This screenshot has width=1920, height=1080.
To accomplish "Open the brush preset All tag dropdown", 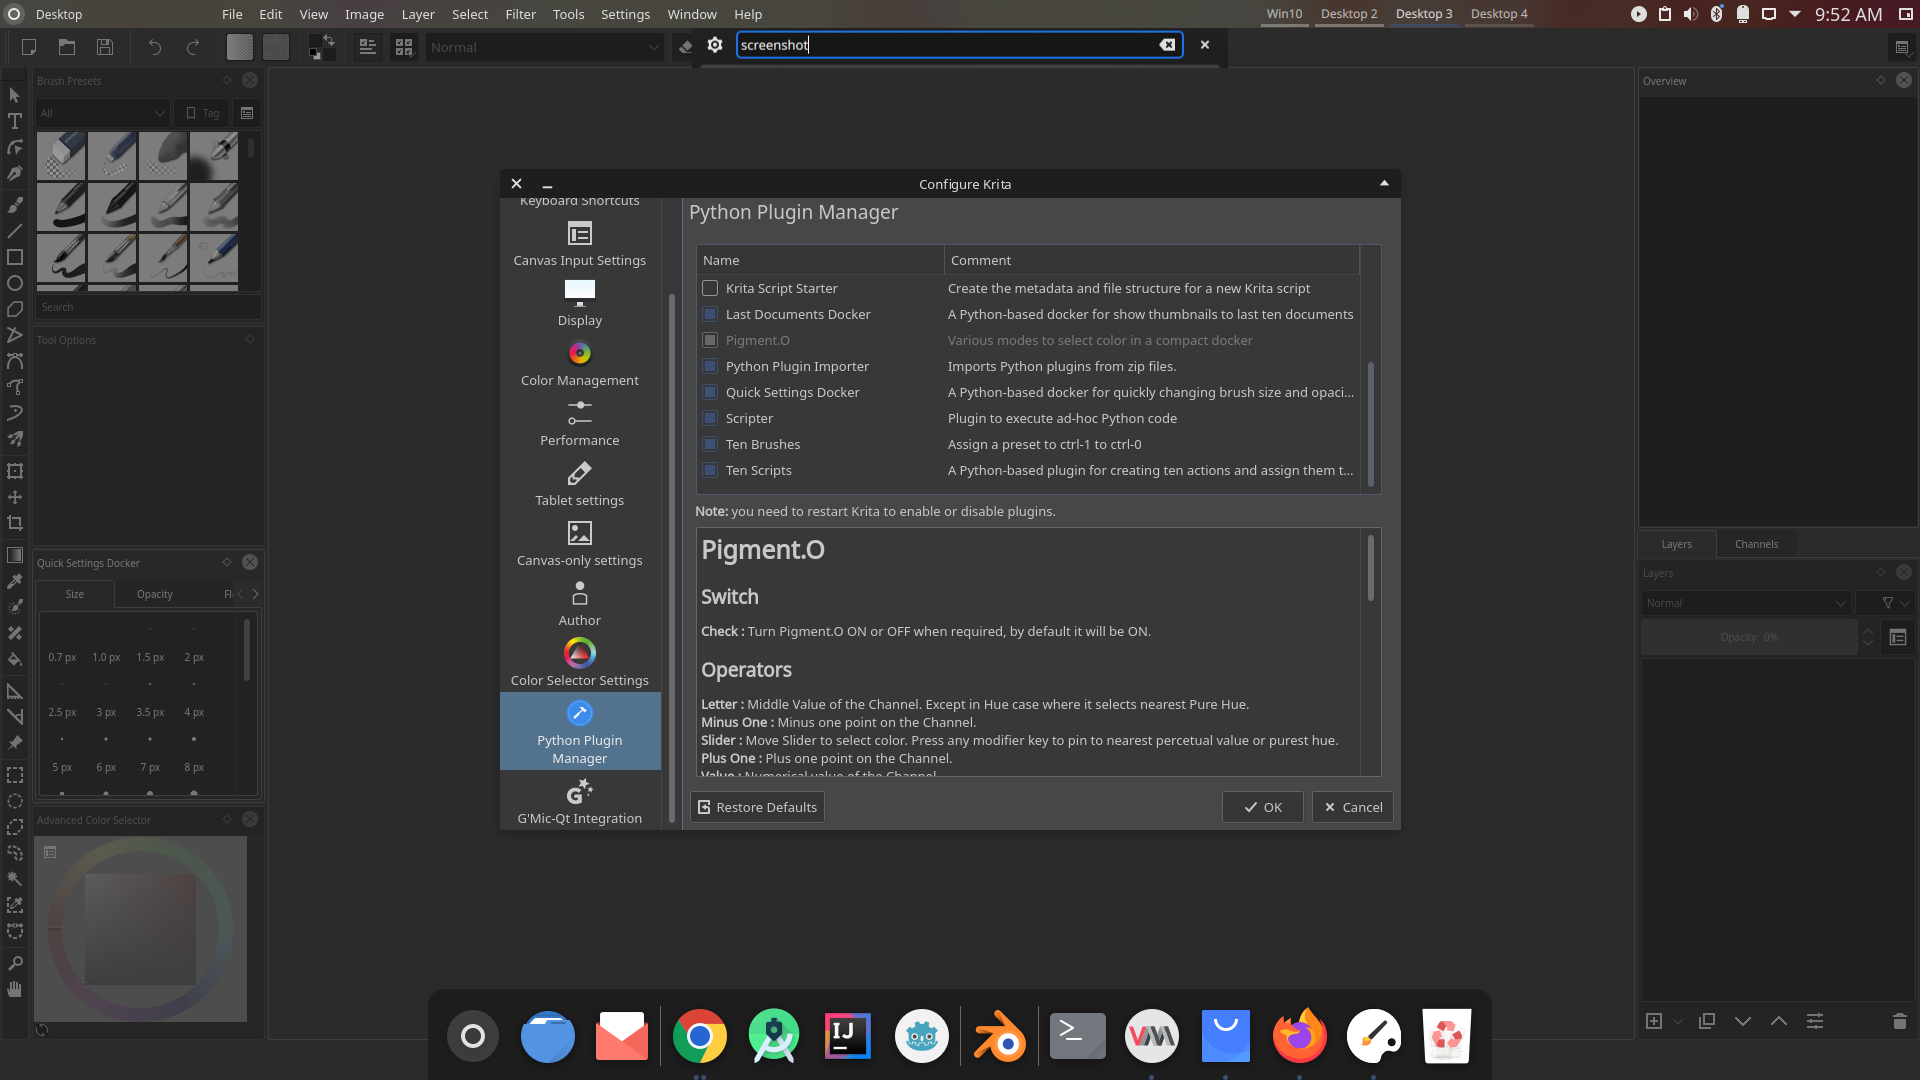I will pyautogui.click(x=102, y=113).
